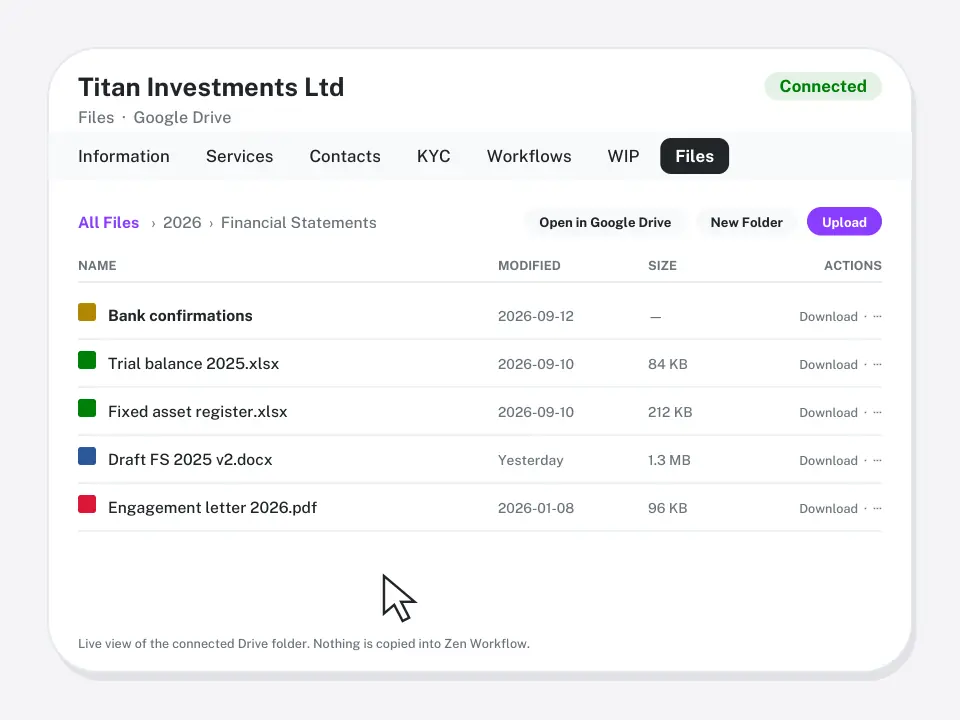
Task: Select the KYC tab
Action: [433, 156]
